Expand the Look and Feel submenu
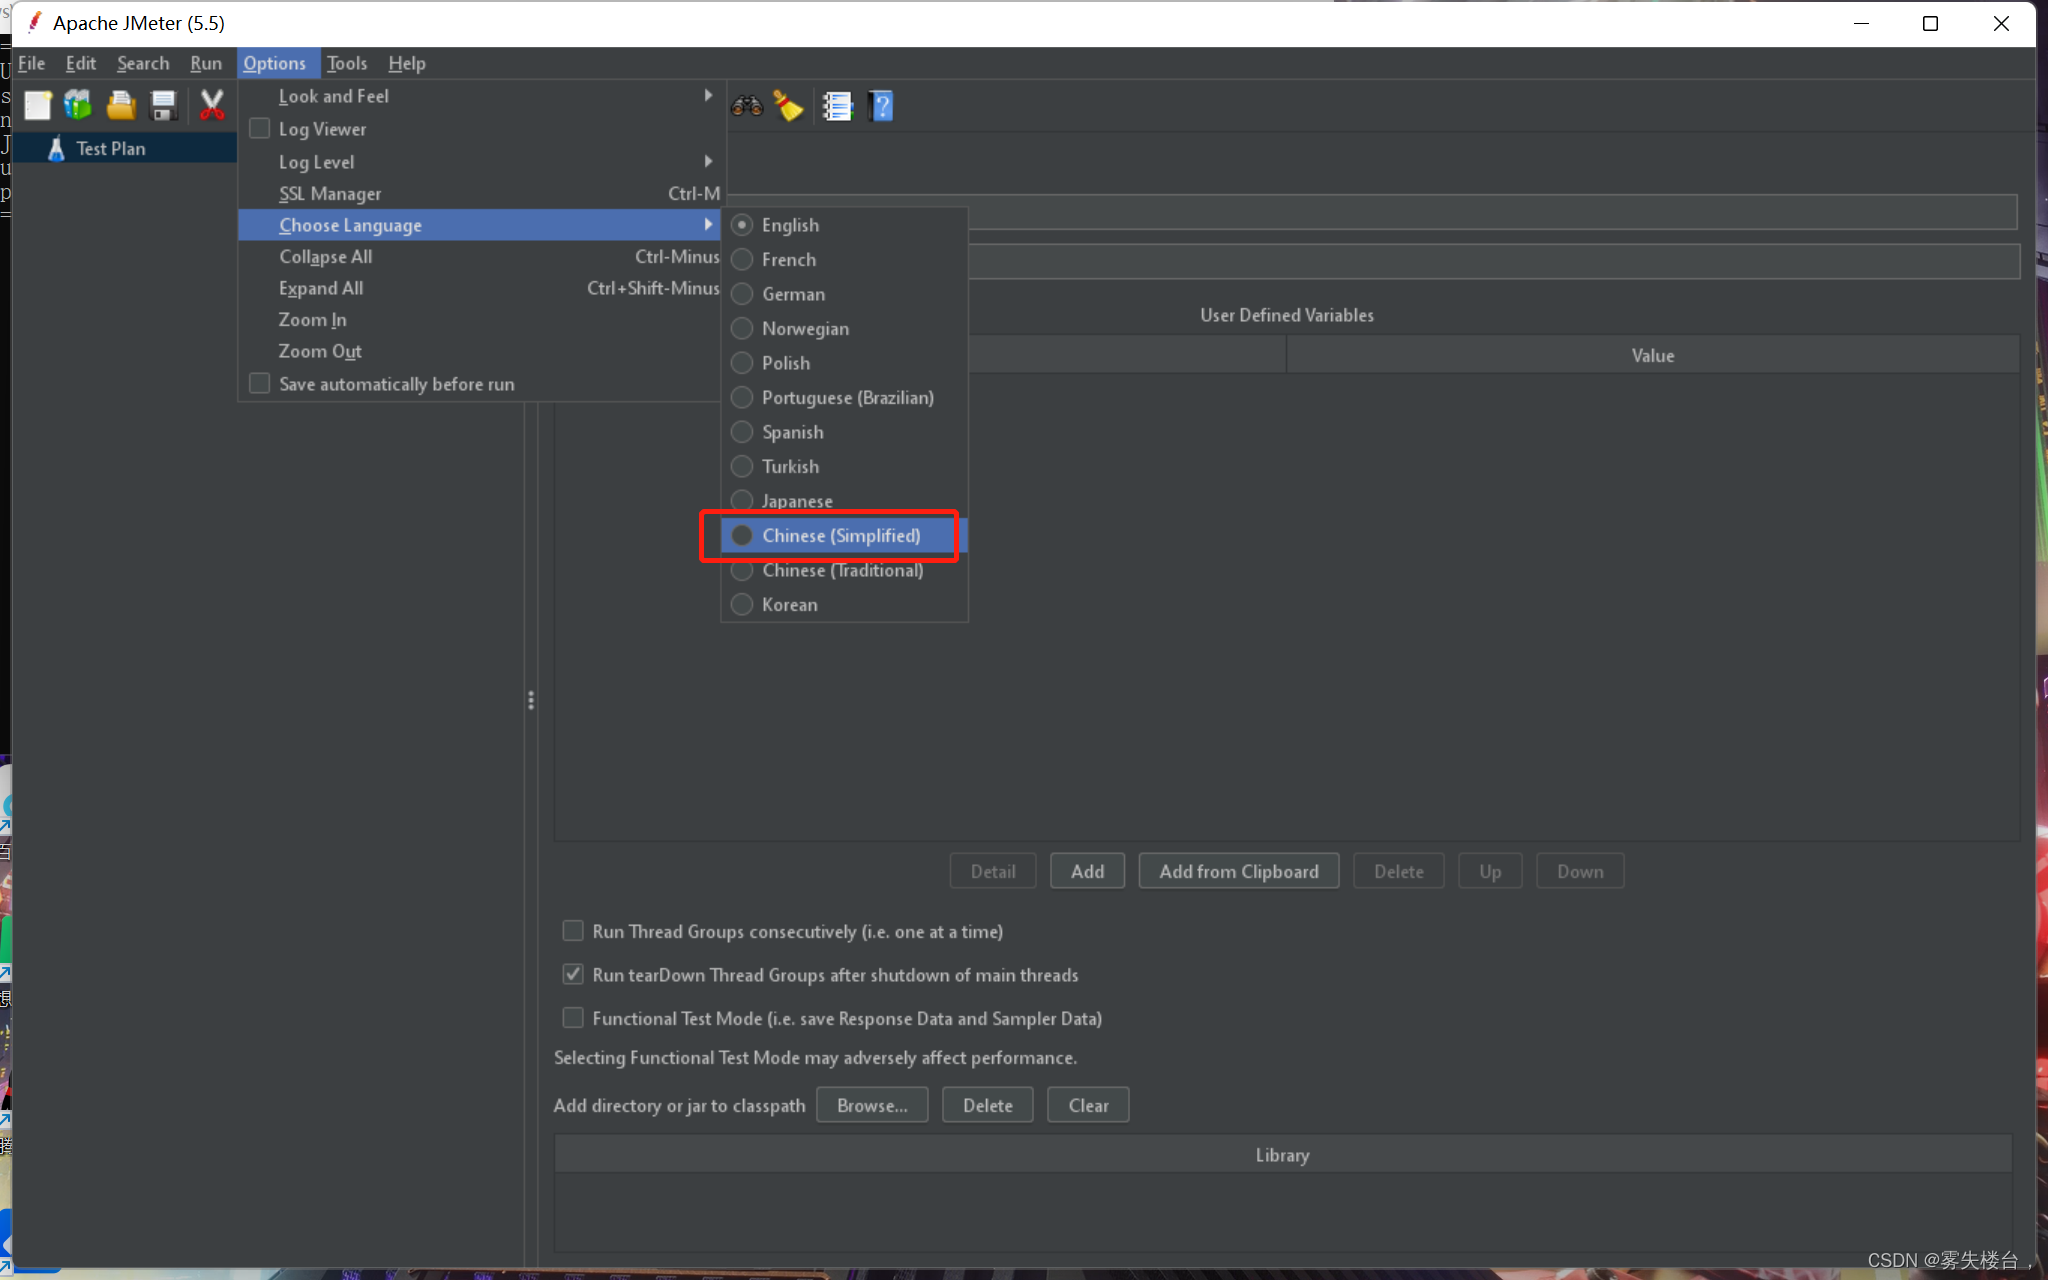This screenshot has height=1280, width=2048. tap(480, 96)
